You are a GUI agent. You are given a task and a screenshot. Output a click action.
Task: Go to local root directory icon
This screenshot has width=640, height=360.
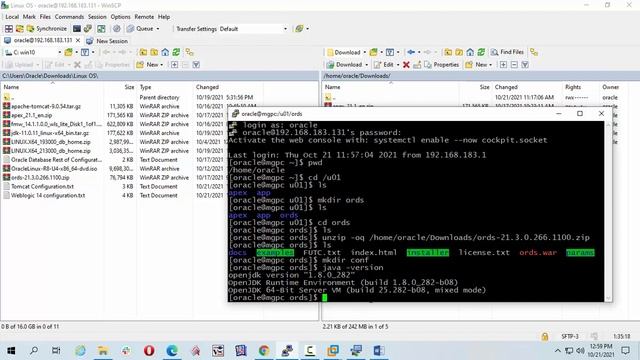click(154, 52)
